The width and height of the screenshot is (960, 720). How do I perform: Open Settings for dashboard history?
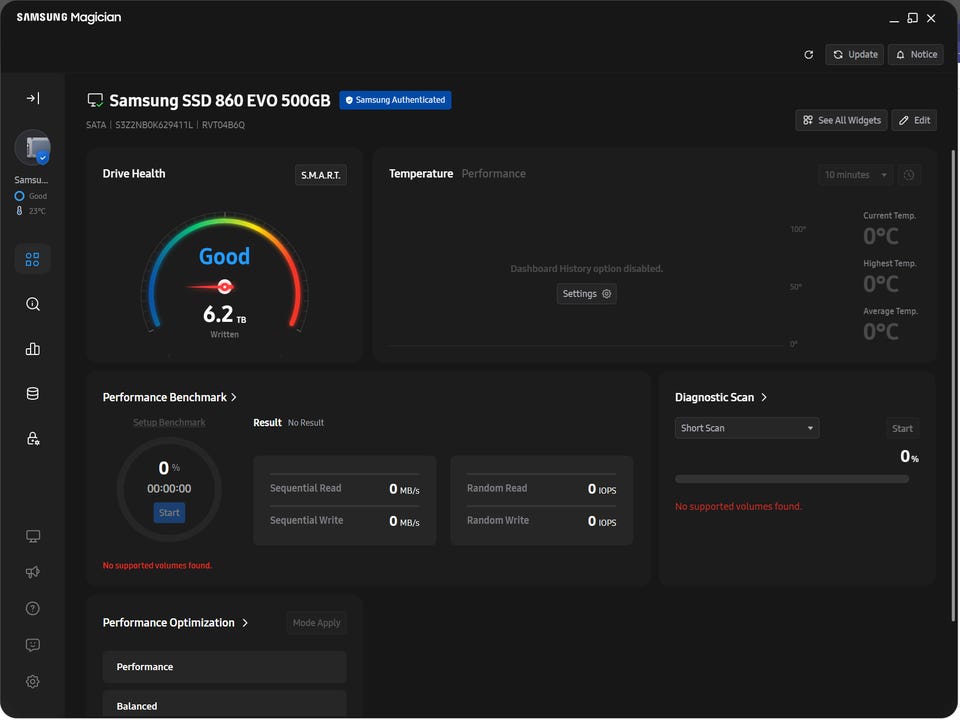pos(587,294)
